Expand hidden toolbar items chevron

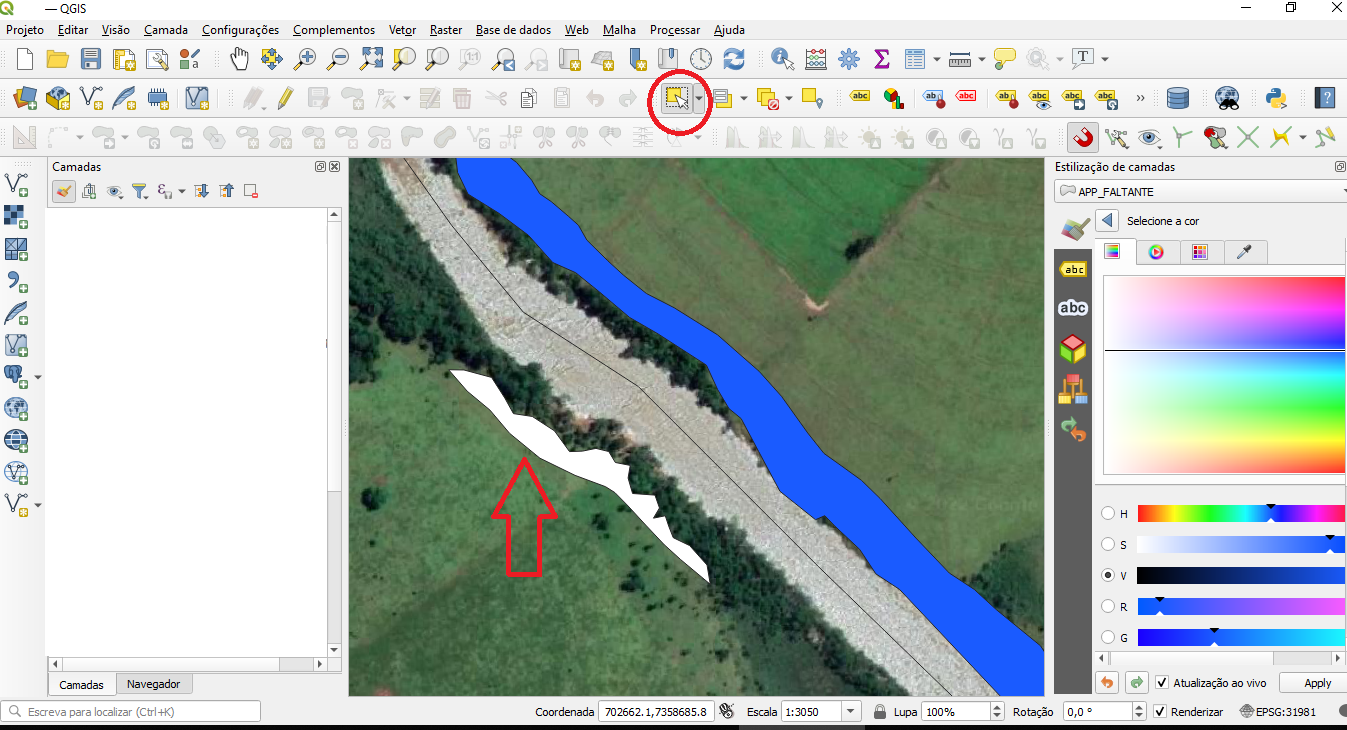1140,98
